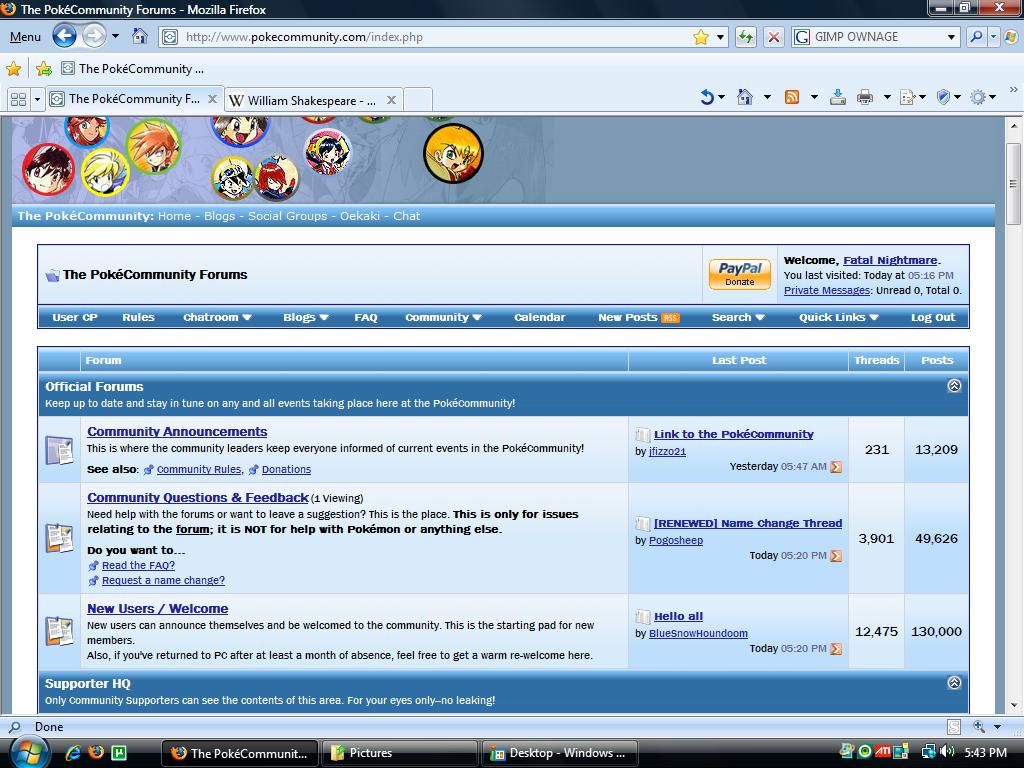Click the grayed Forward arrow button
The width and height of the screenshot is (1024, 768).
click(x=93, y=36)
